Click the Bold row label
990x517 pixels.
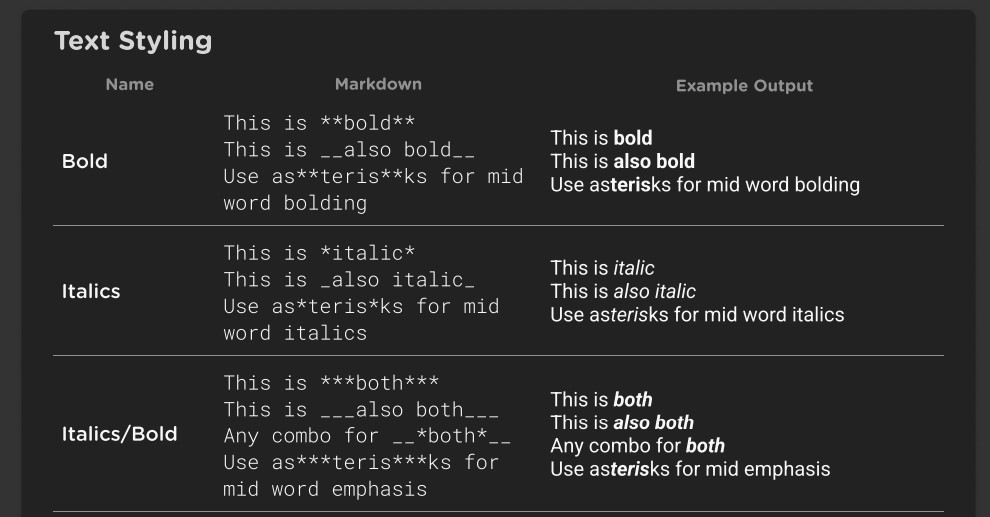[85, 162]
